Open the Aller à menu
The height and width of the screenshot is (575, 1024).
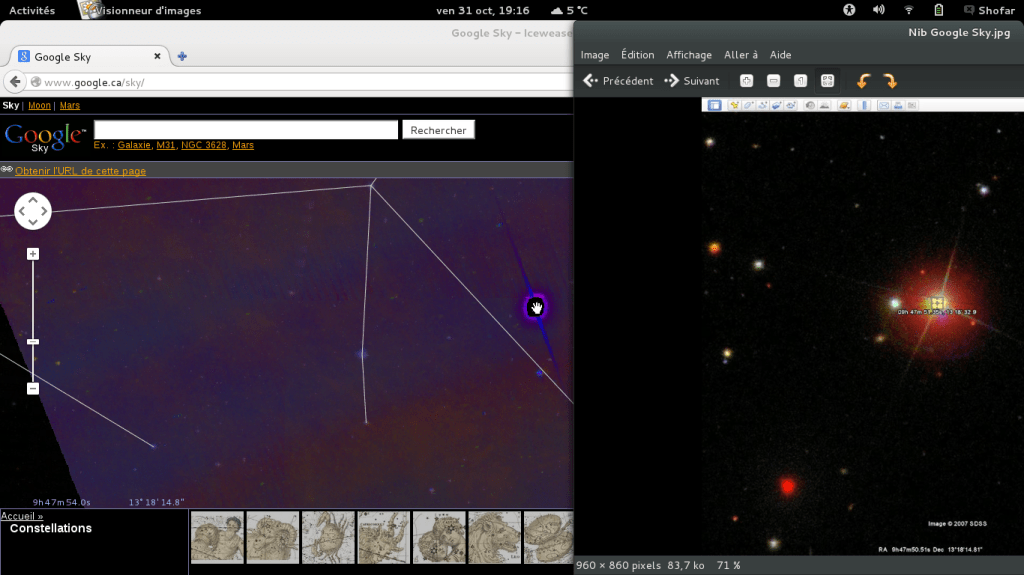741,55
